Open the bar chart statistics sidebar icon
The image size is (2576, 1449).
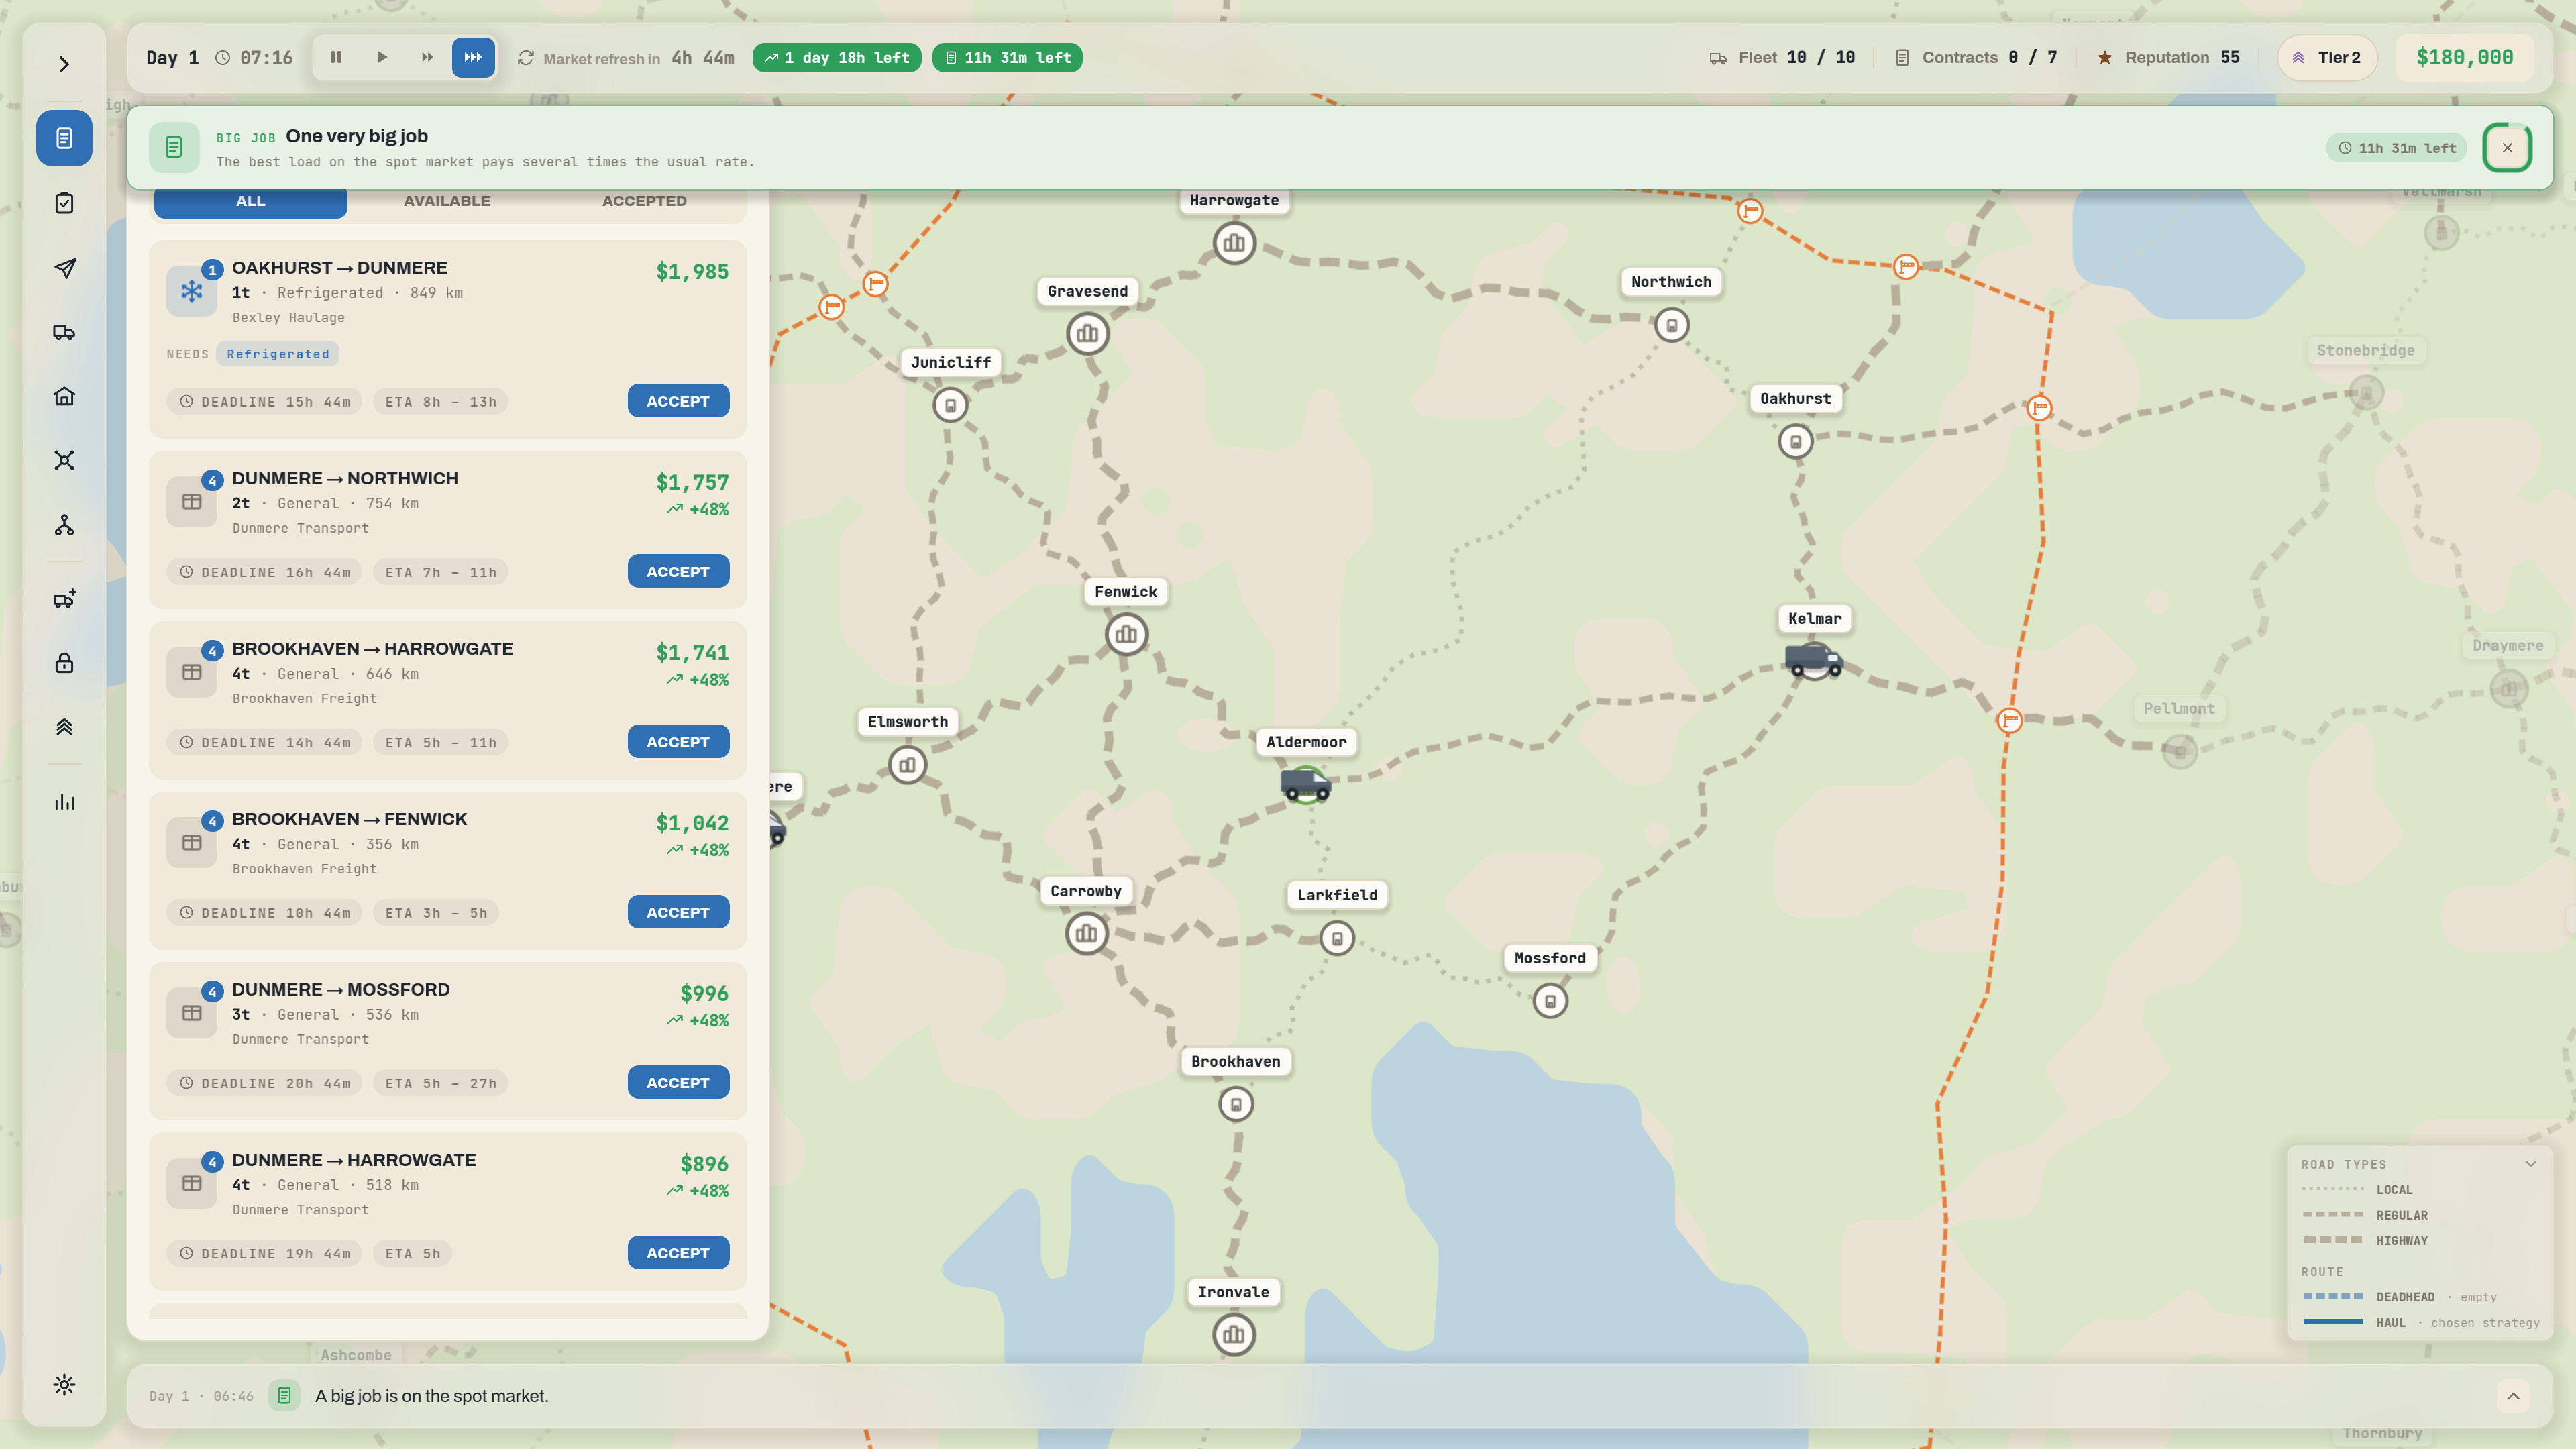tap(64, 802)
